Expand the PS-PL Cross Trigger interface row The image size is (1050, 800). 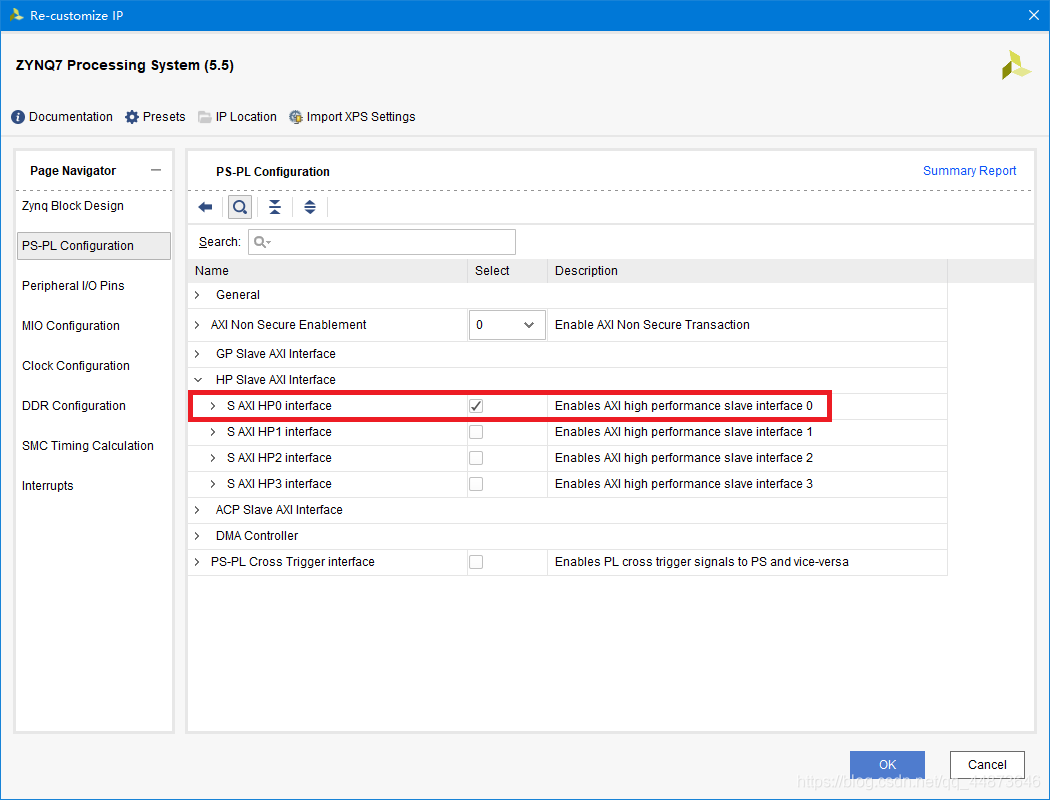[197, 562]
